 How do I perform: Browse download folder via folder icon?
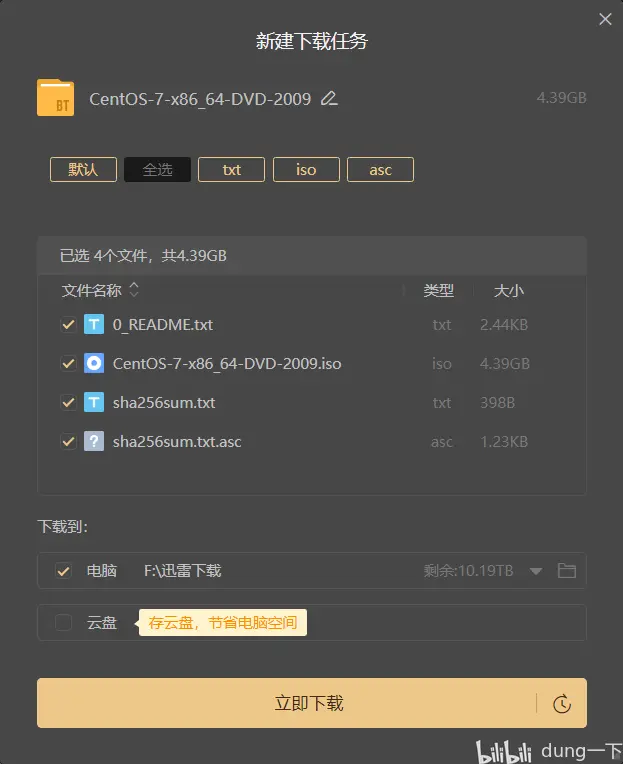(x=566, y=571)
